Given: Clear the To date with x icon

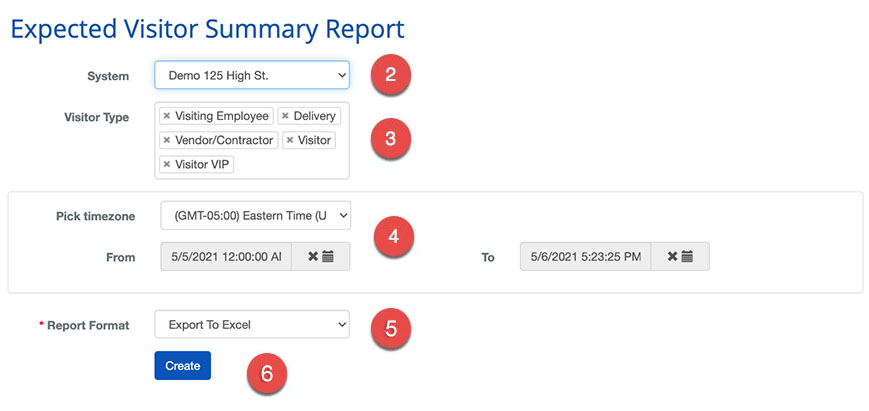Looking at the screenshot, I should 673,257.
